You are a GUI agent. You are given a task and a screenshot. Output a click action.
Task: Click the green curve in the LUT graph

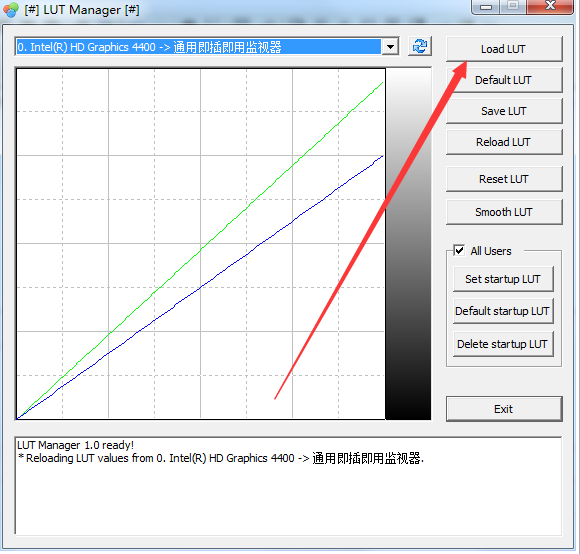(200, 251)
